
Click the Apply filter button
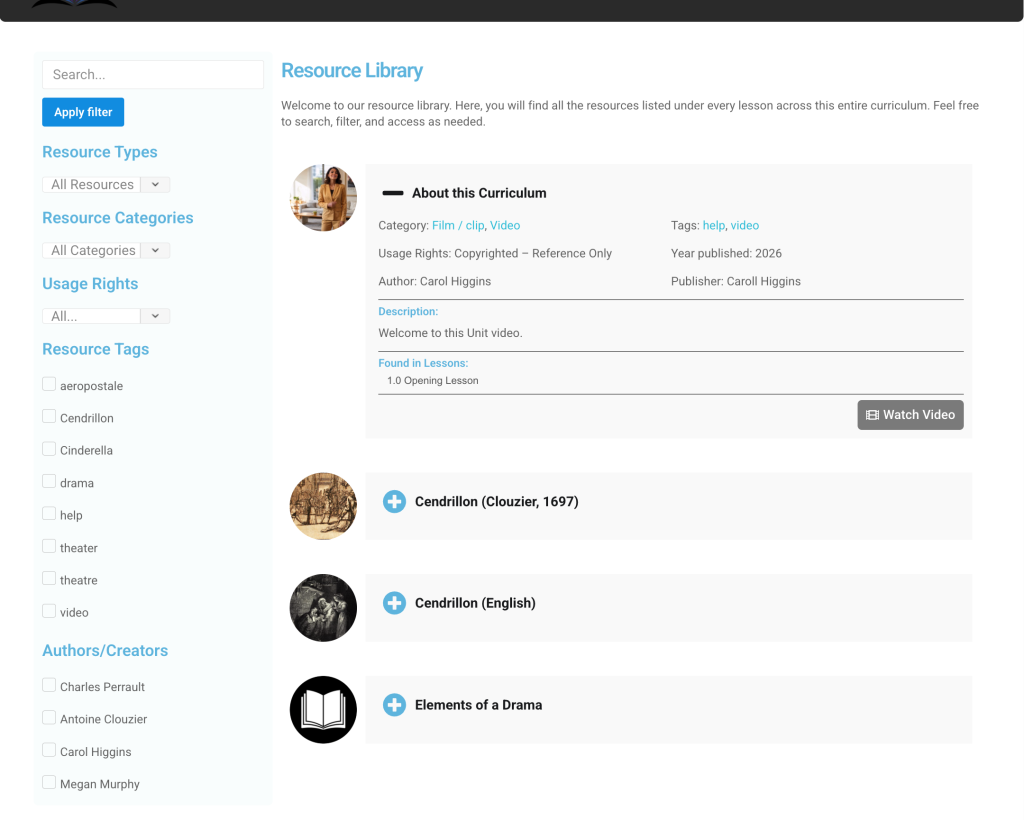83,112
